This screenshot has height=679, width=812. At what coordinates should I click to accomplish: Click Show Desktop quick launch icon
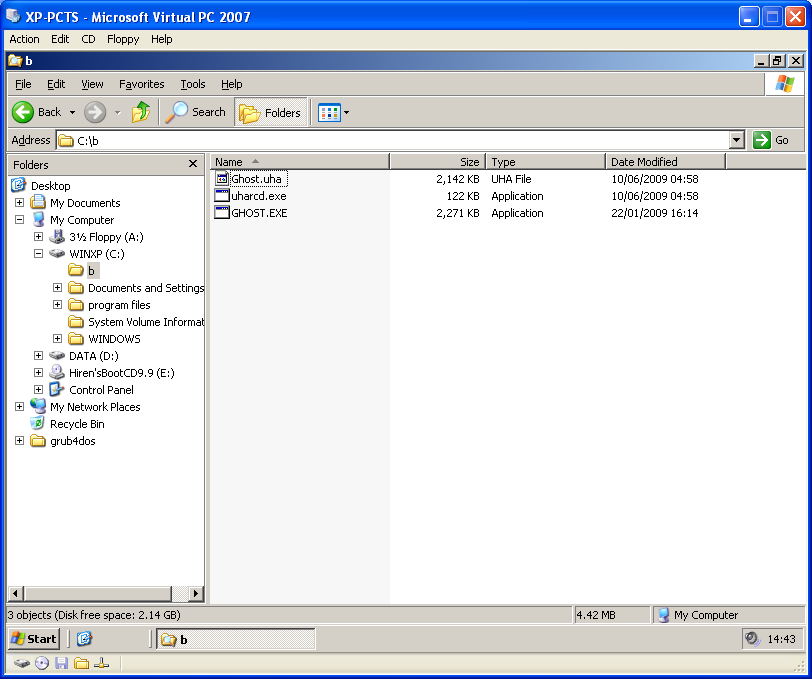(x=84, y=639)
